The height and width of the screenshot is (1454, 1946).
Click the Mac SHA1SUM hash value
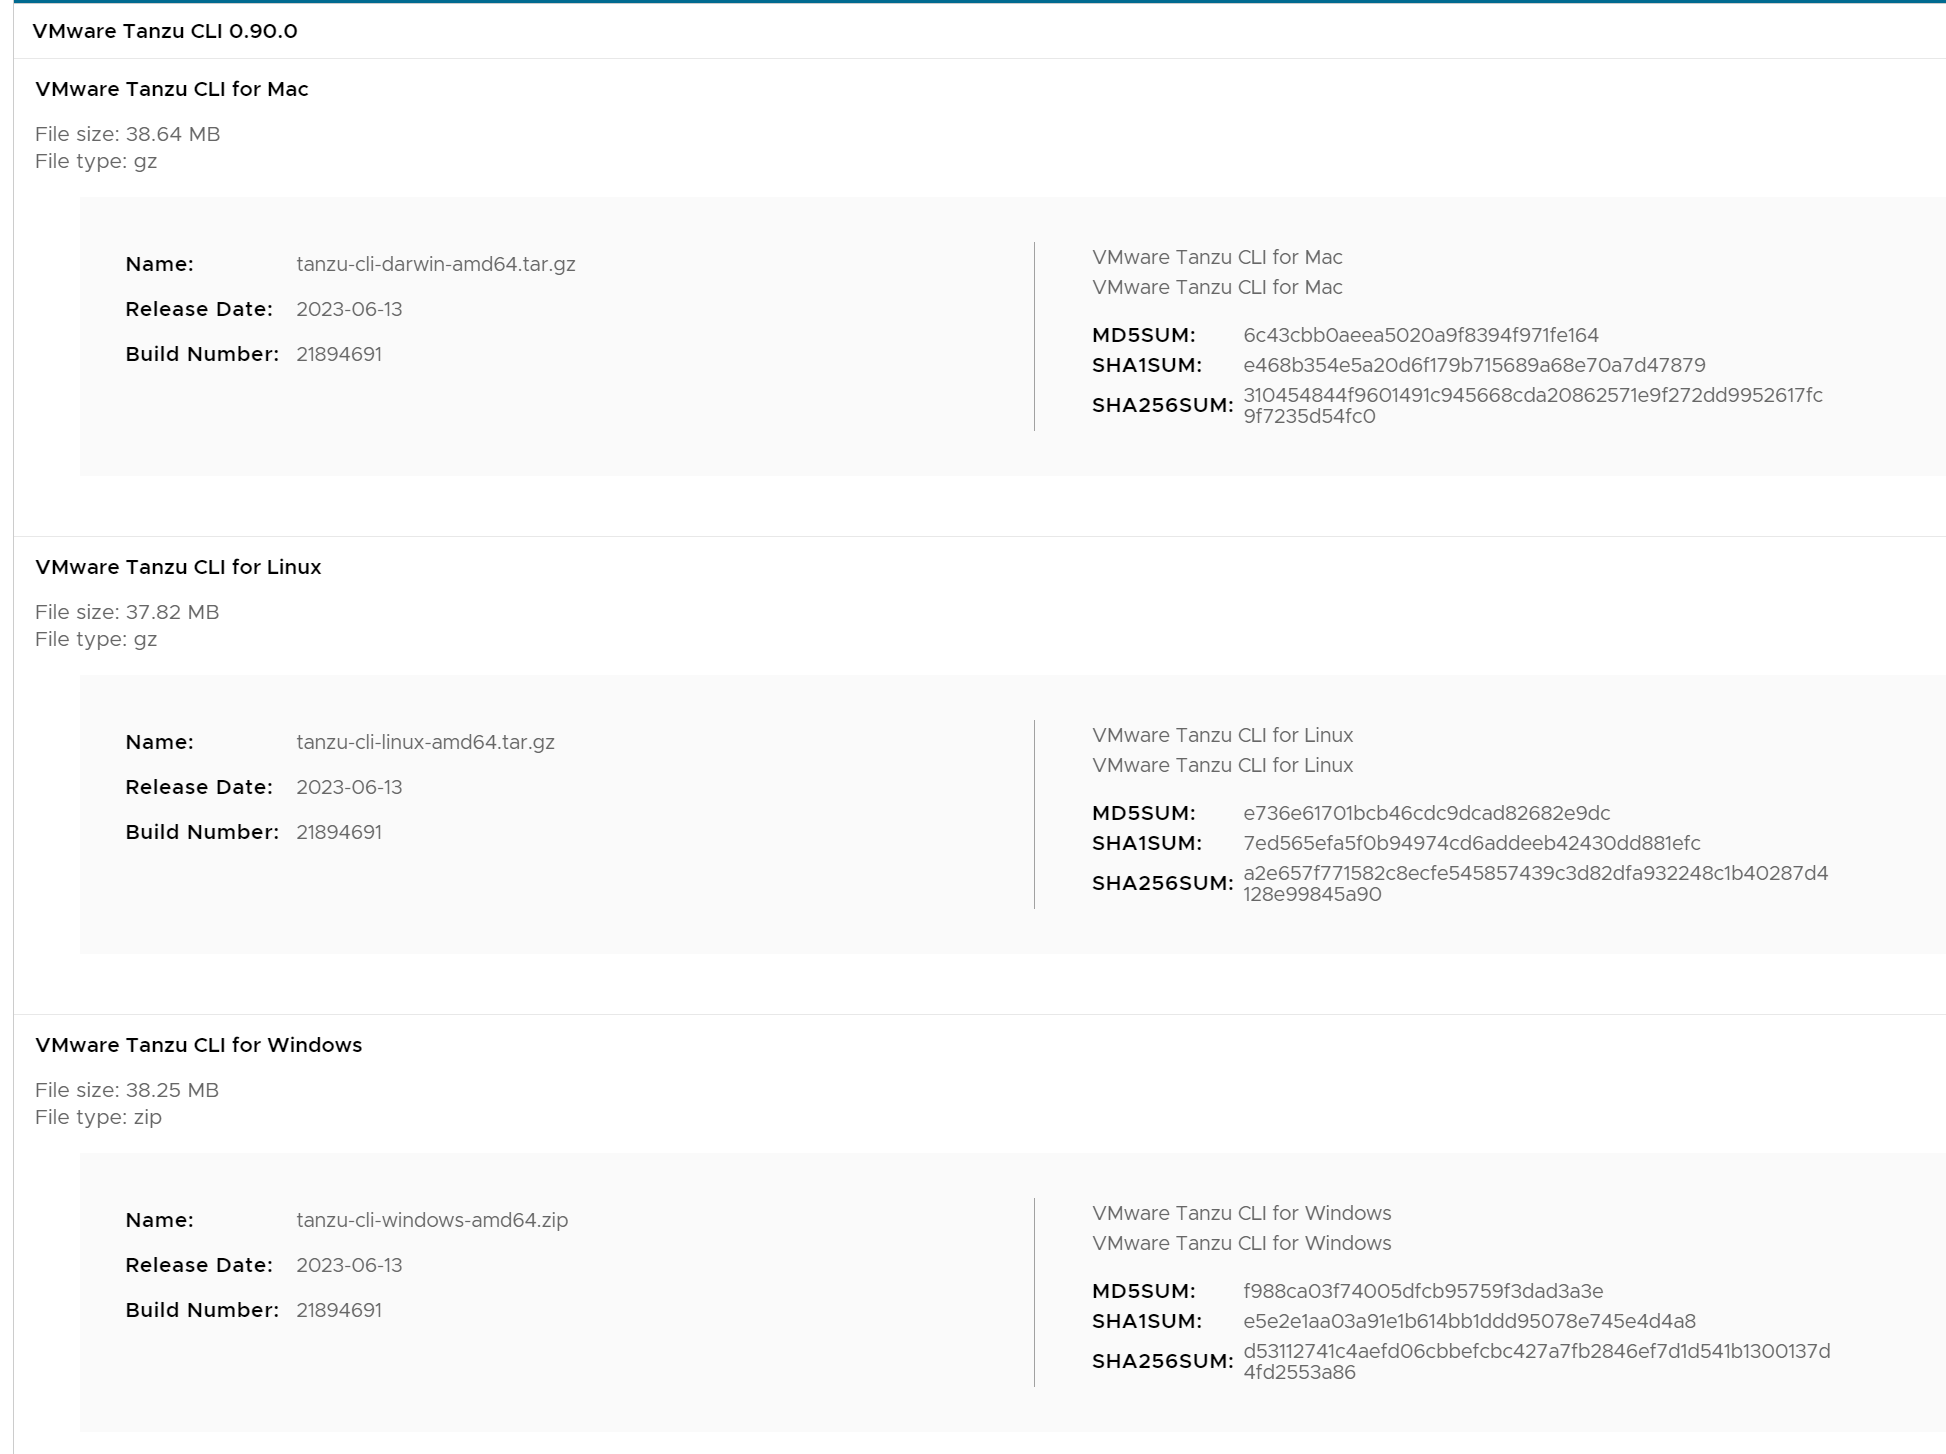click(1474, 365)
